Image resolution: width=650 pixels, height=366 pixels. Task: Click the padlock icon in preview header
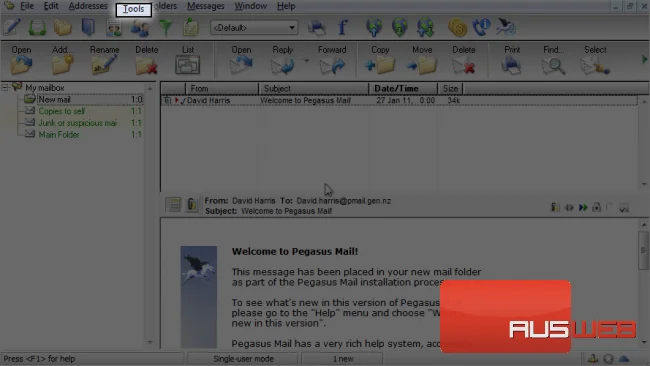click(597, 207)
